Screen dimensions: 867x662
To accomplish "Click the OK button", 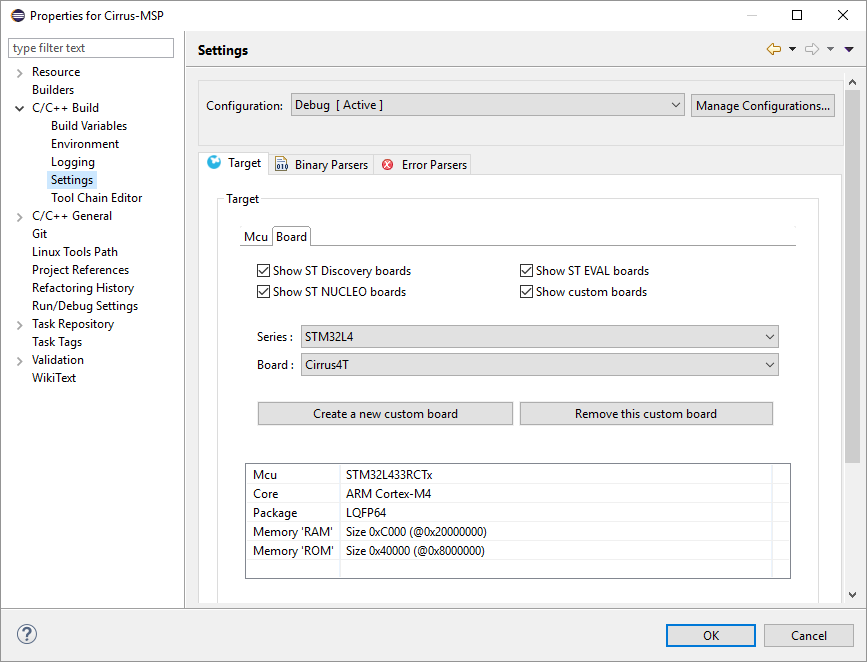I will [x=711, y=635].
